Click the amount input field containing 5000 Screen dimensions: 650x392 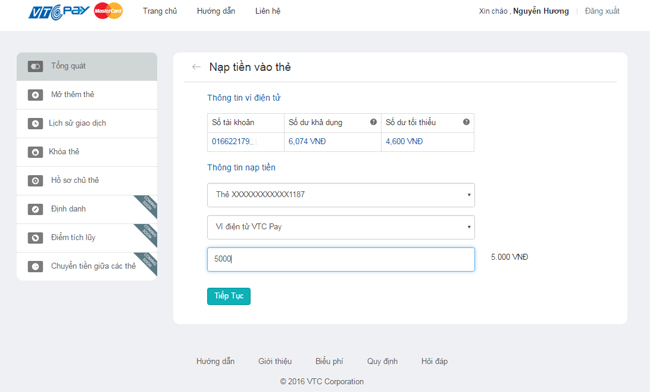[x=341, y=259]
